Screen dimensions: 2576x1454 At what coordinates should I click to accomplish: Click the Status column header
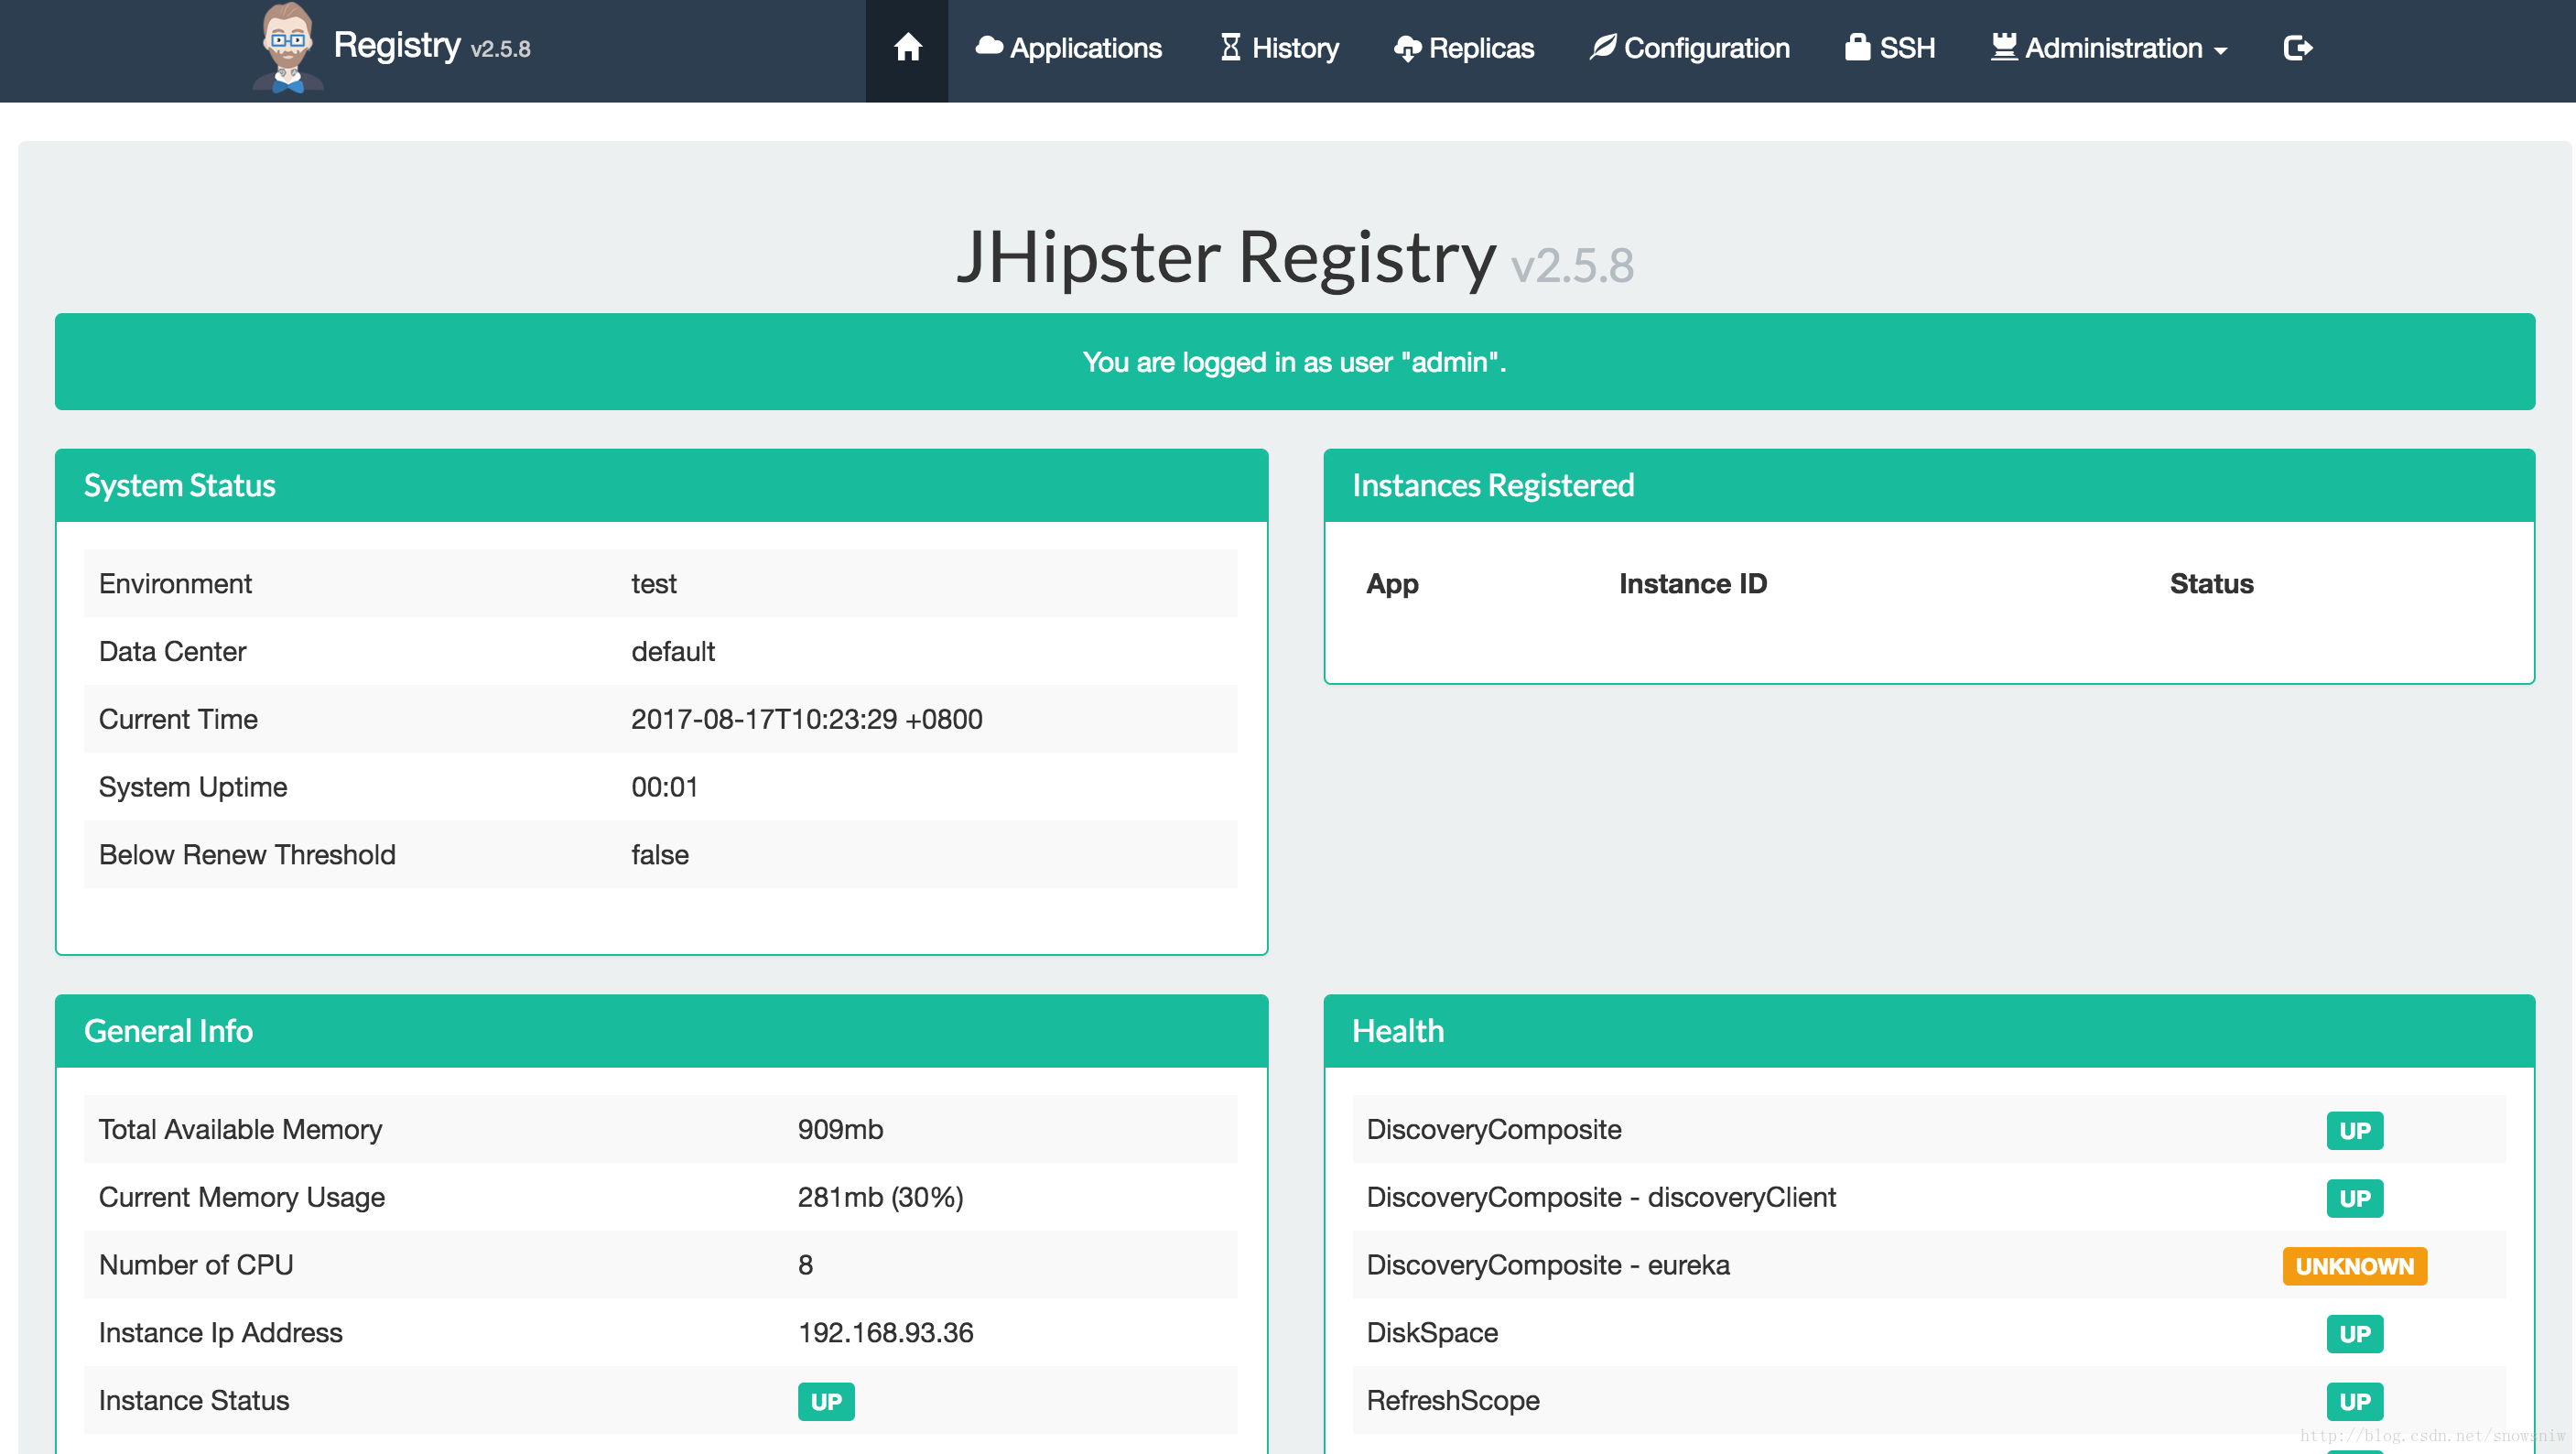(2211, 584)
